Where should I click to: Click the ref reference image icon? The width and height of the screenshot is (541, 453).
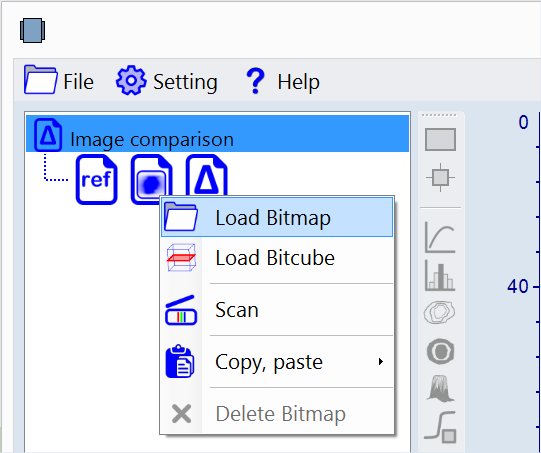coord(97,179)
